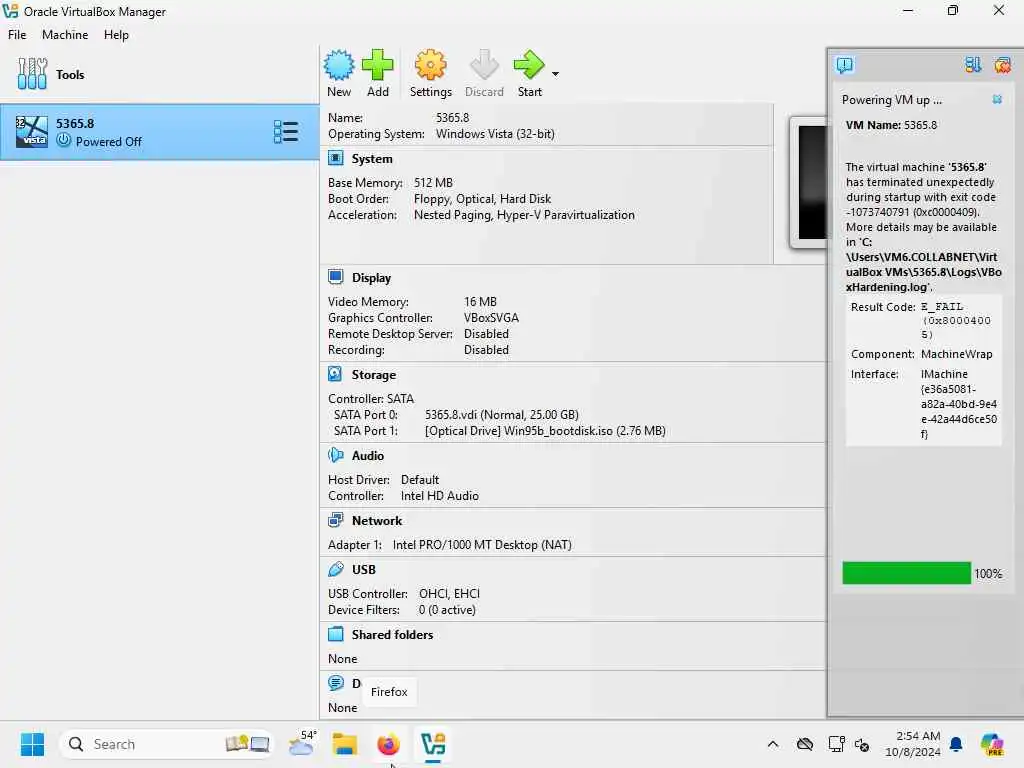The height and width of the screenshot is (768, 1024).
Task: Open the Audio settings heading link
Action: [368, 456]
